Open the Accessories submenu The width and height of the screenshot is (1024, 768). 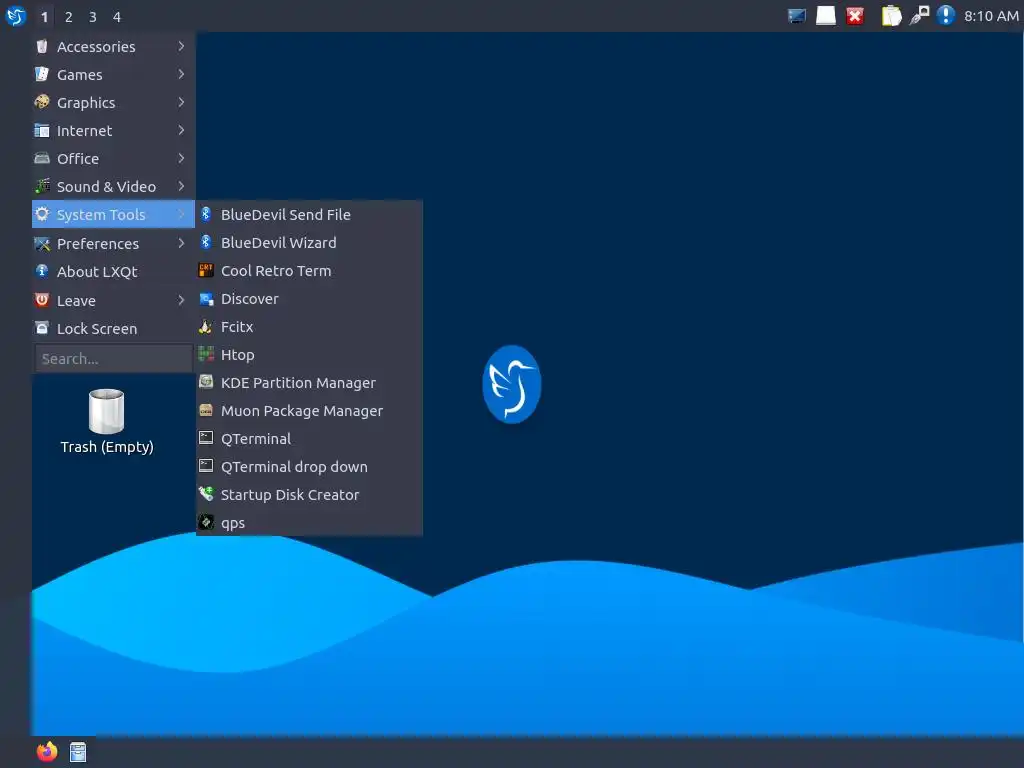coord(113,46)
